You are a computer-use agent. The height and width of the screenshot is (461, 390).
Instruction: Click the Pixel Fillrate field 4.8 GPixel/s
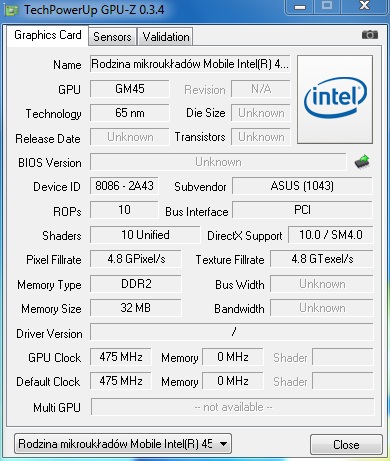(x=136, y=259)
